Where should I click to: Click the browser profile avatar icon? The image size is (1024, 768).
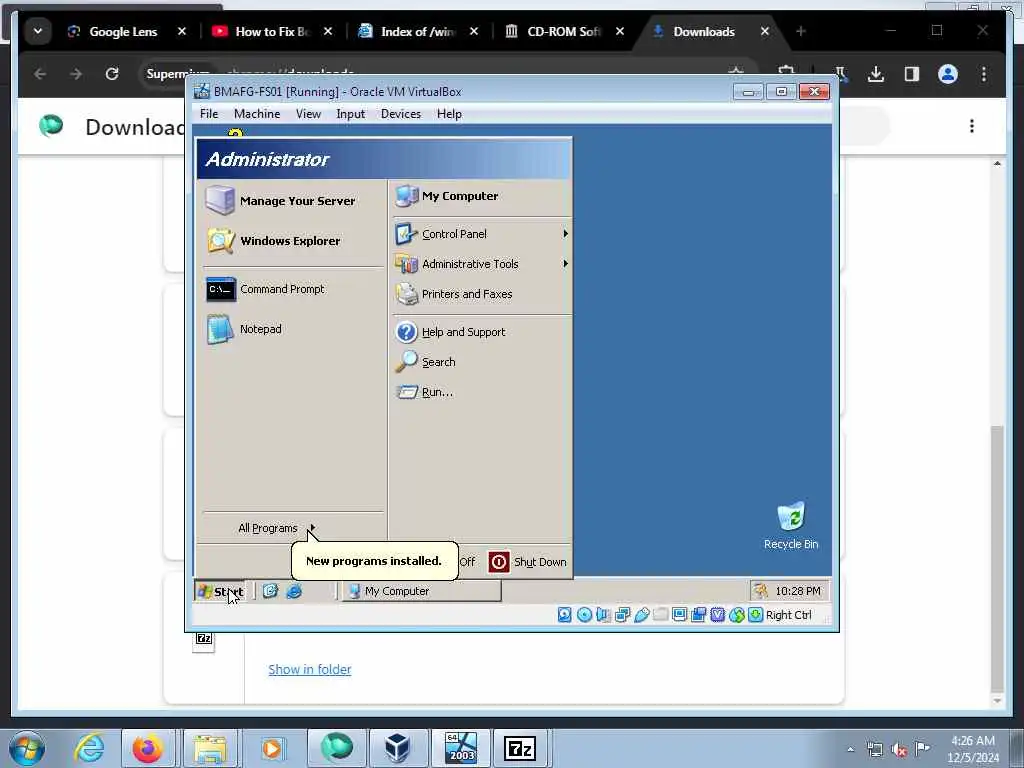pyautogui.click(x=948, y=74)
